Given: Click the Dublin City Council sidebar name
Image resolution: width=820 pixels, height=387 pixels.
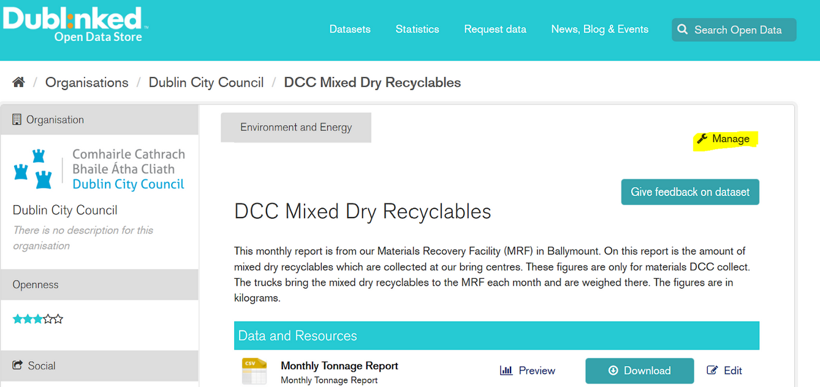Looking at the screenshot, I should tap(65, 210).
